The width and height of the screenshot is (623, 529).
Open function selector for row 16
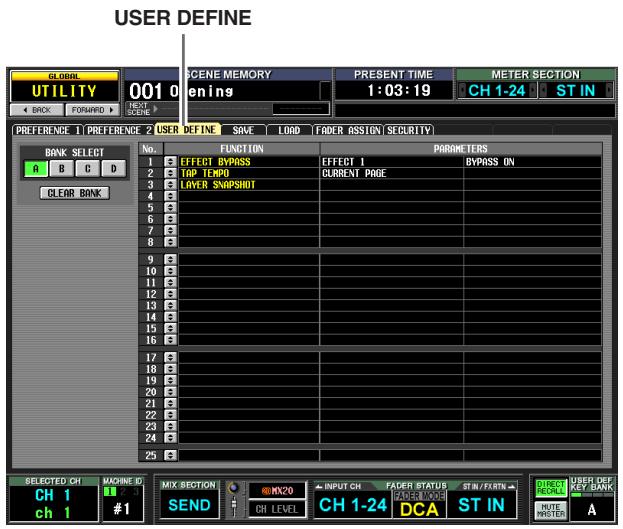coord(170,340)
